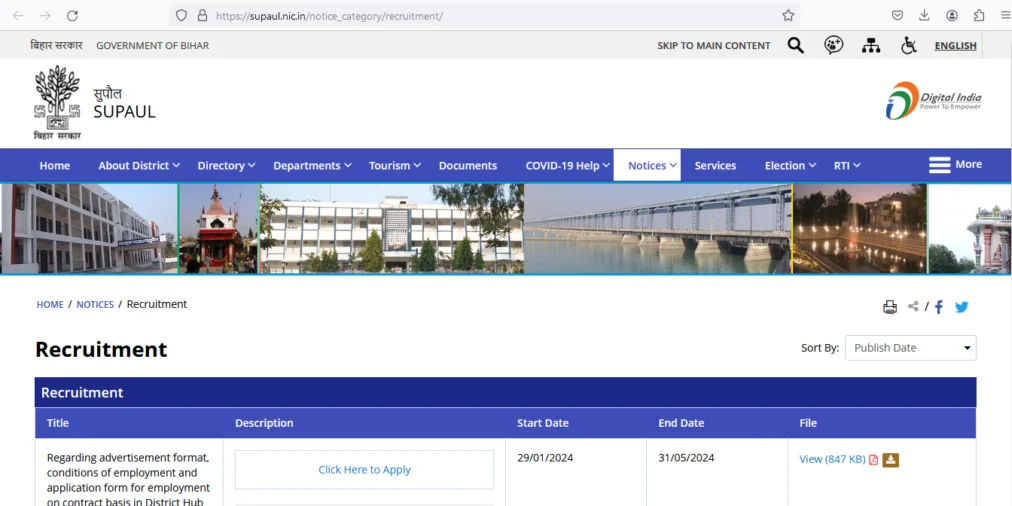Click SKIP TO MAIN CONTENT link
Viewport: 1012px width, 506px height.
click(x=714, y=46)
